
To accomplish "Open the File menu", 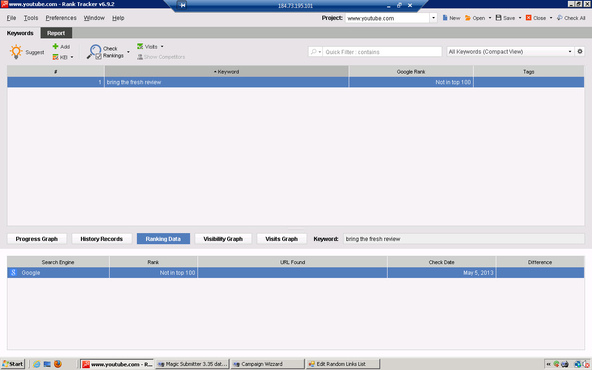I will tap(11, 18).
